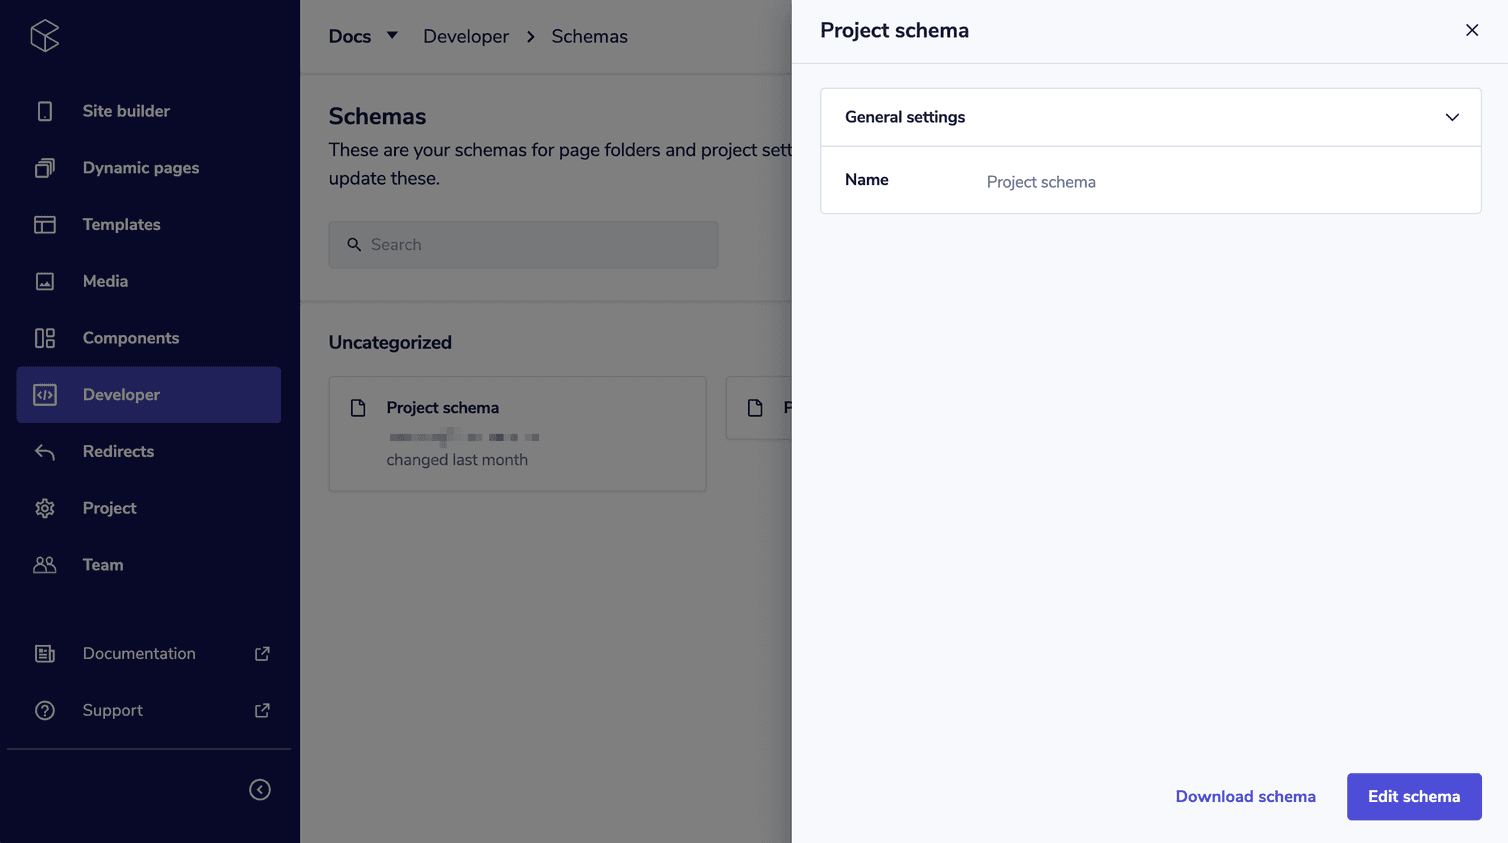Collapse the sidebar with the chevron
This screenshot has height=843, width=1508.
259,789
